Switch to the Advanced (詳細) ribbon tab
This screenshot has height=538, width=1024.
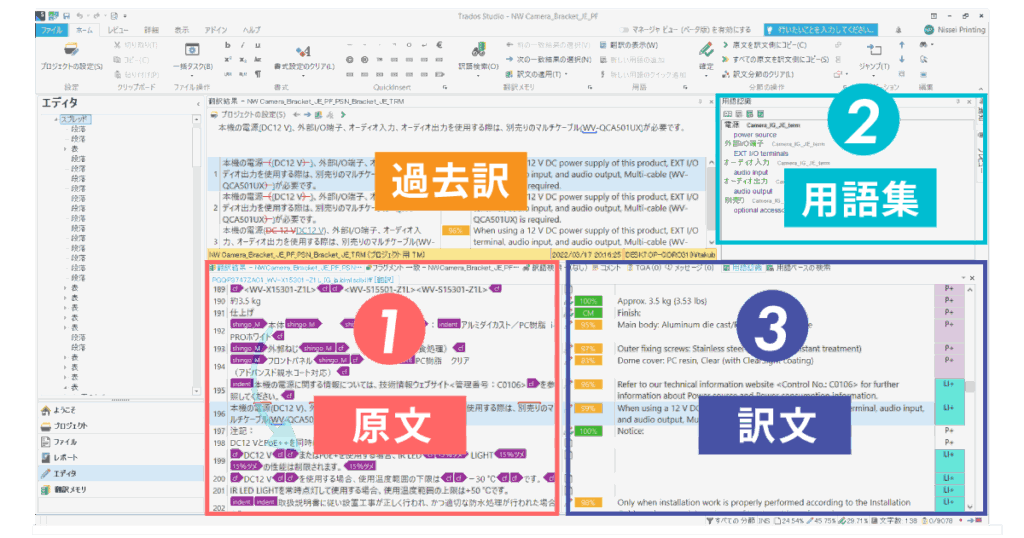pos(152,30)
